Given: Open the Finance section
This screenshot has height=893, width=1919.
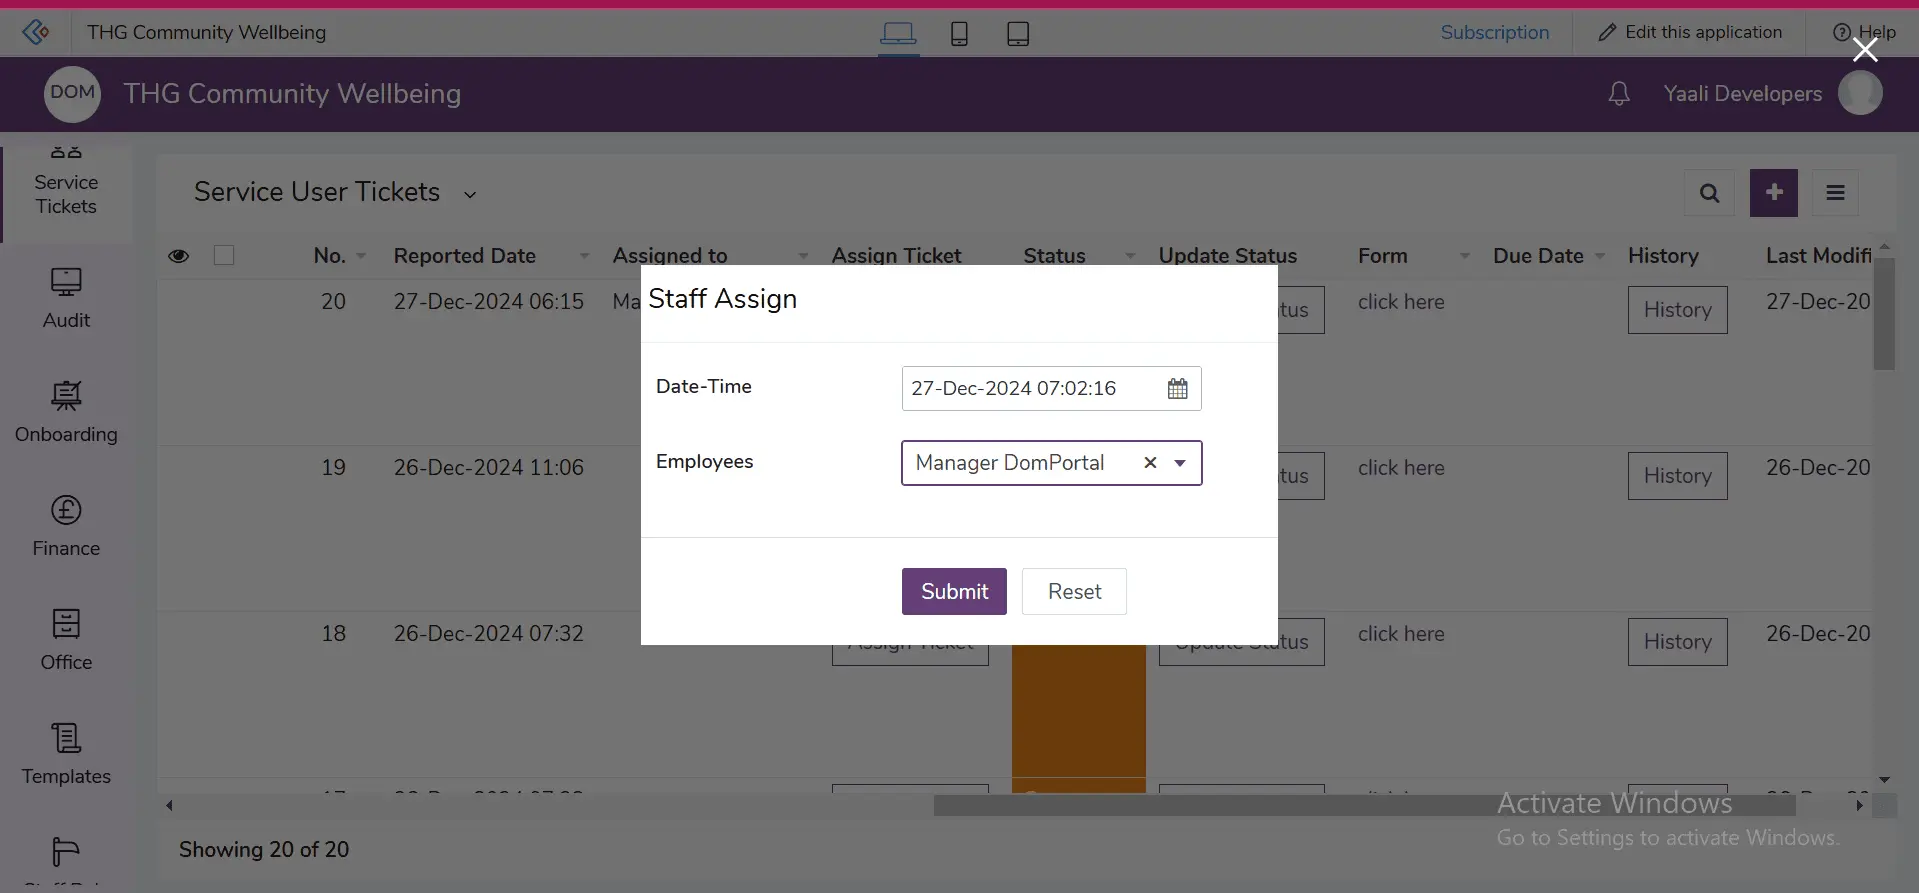Looking at the screenshot, I should point(66,527).
